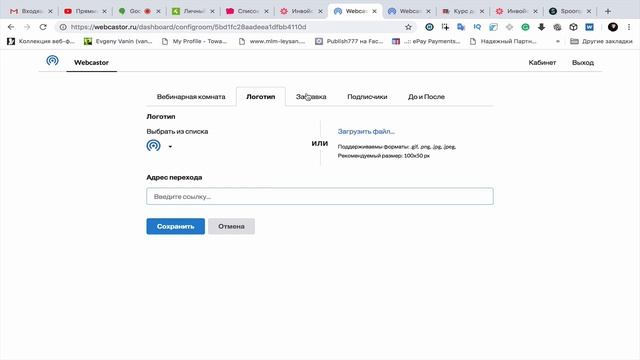Bookmark this page with the star icon
This screenshot has width=640, height=360.
click(x=408, y=27)
